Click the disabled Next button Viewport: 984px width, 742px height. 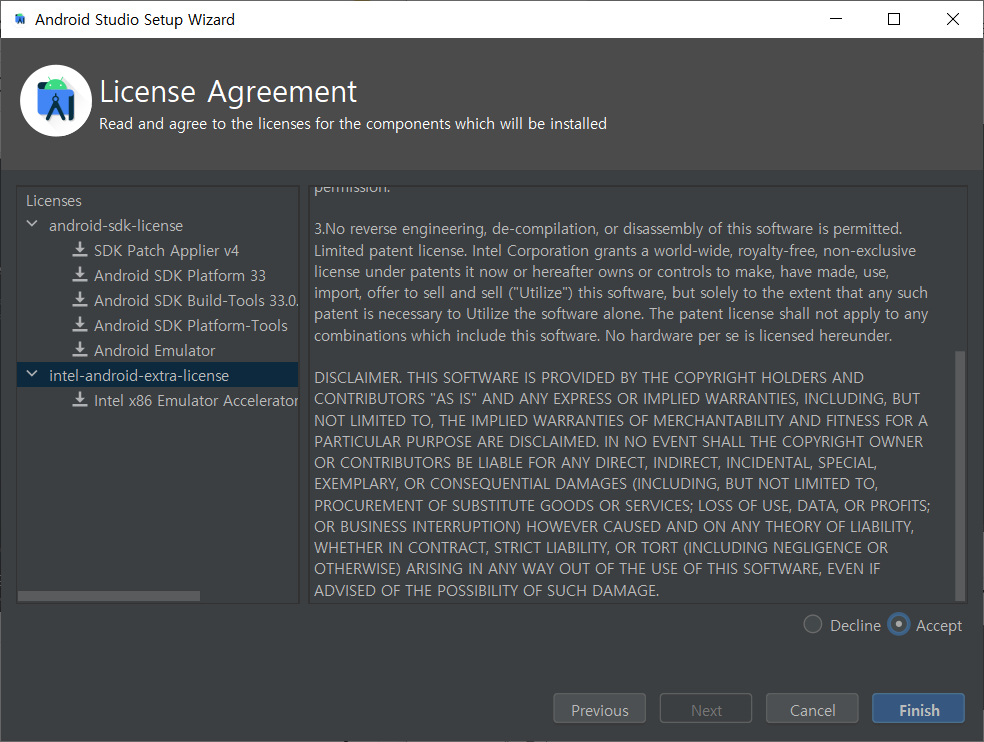click(706, 709)
